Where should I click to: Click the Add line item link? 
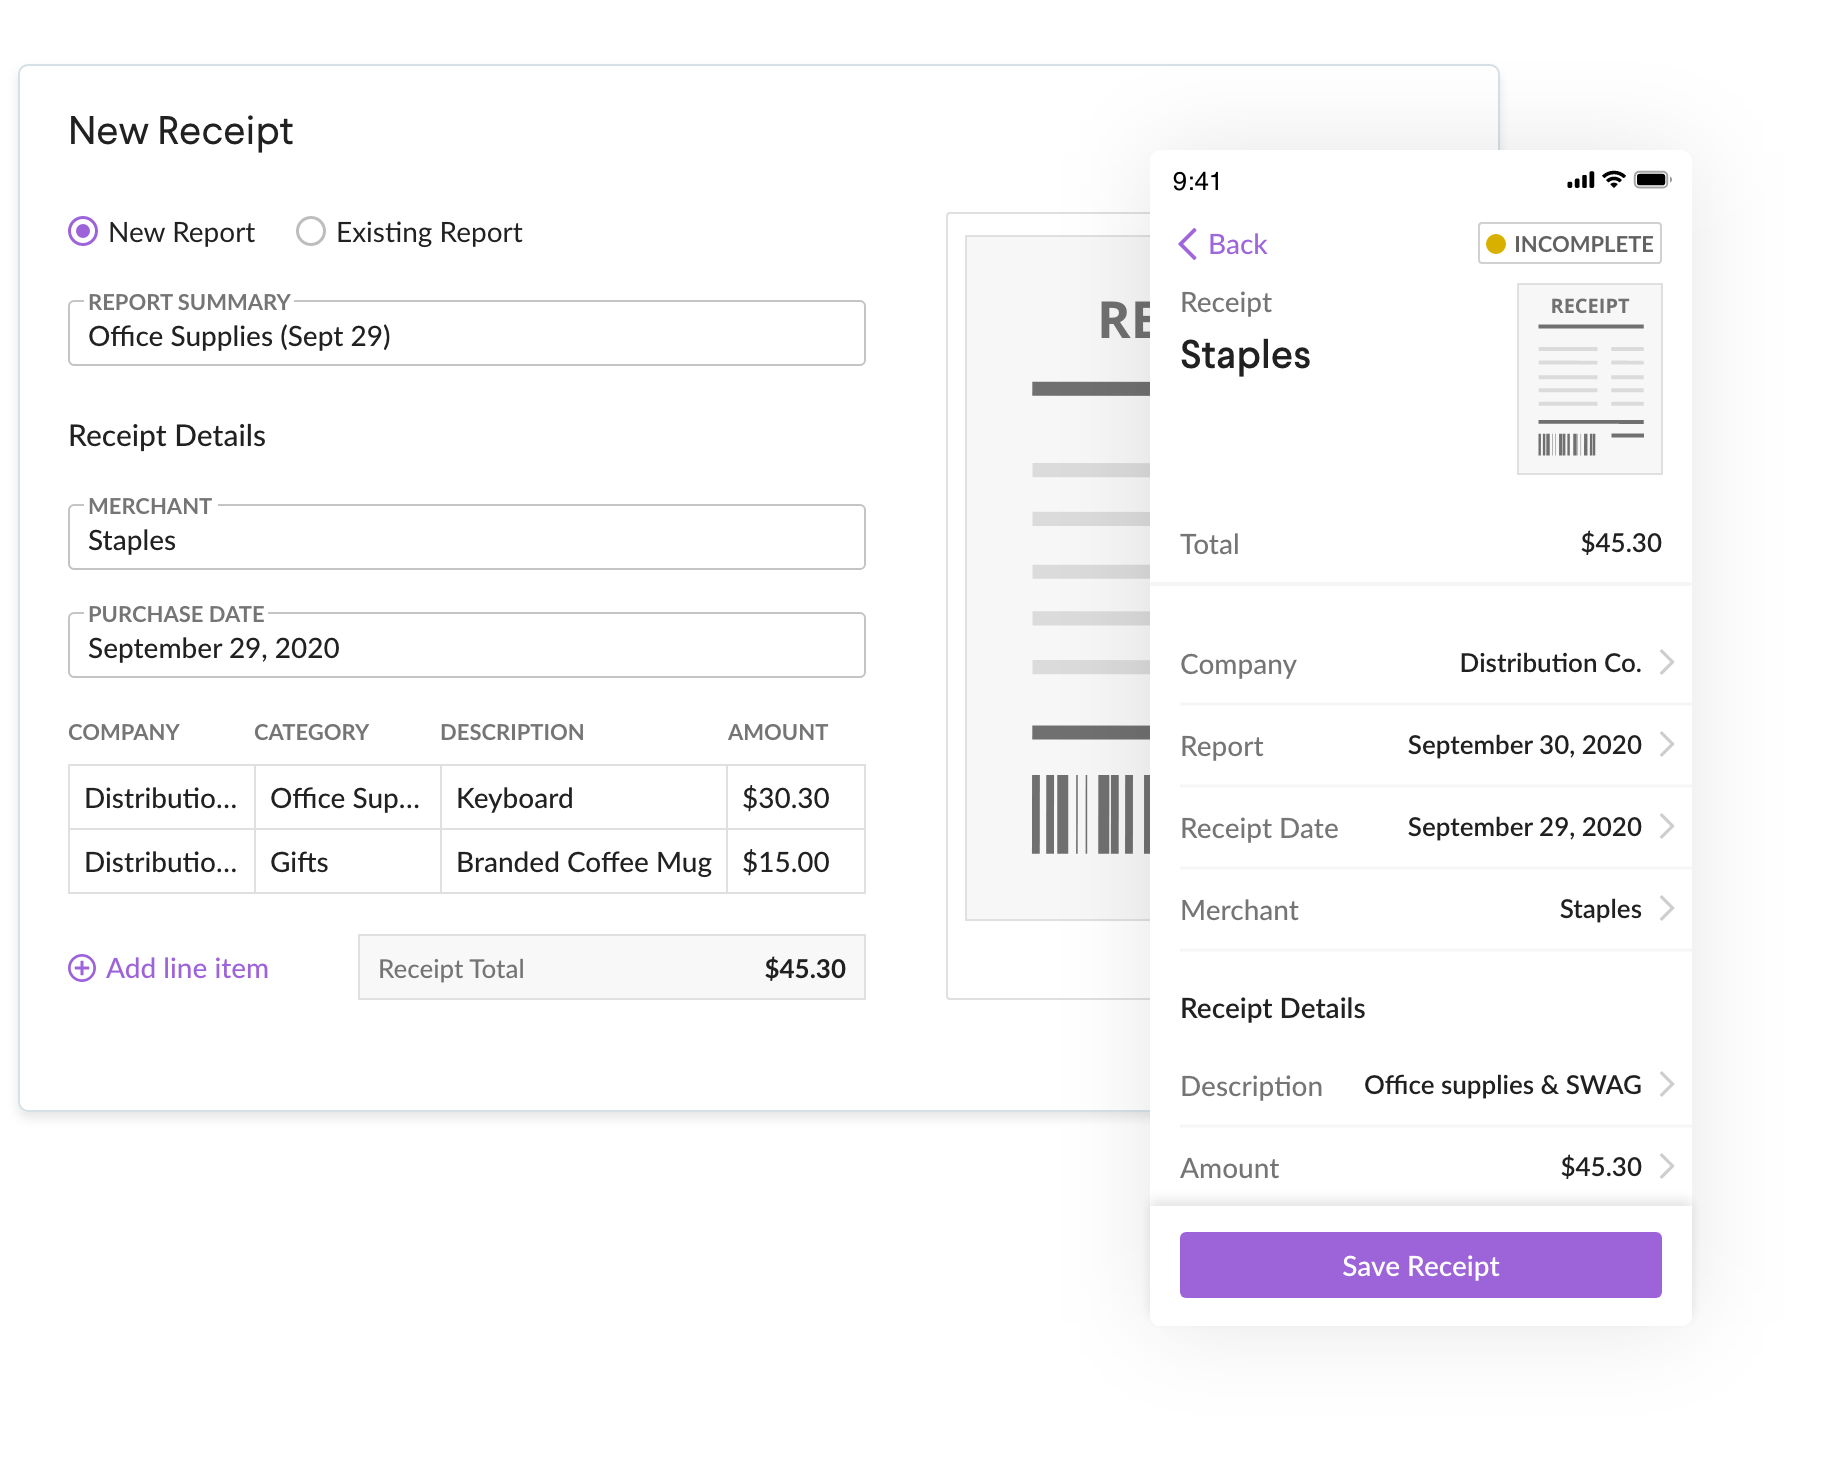coord(187,968)
